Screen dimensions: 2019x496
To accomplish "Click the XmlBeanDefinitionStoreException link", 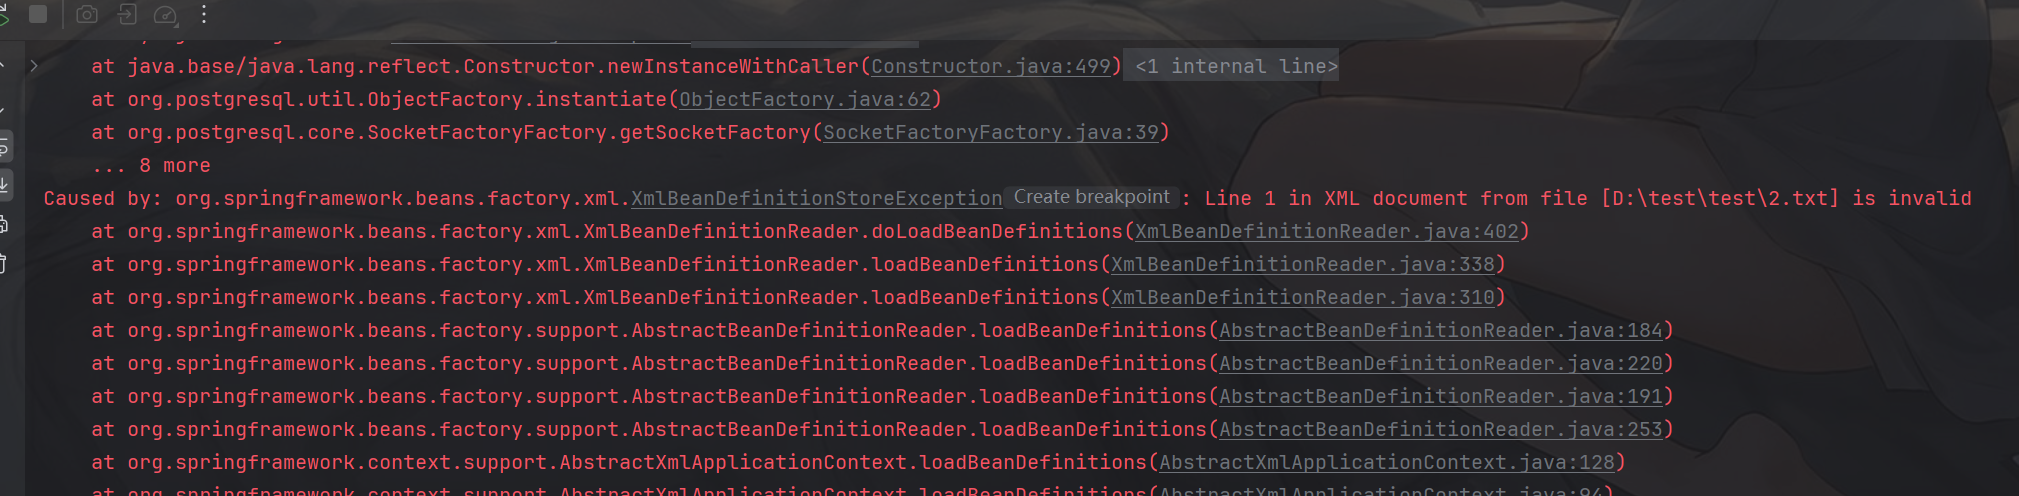I will (x=816, y=198).
